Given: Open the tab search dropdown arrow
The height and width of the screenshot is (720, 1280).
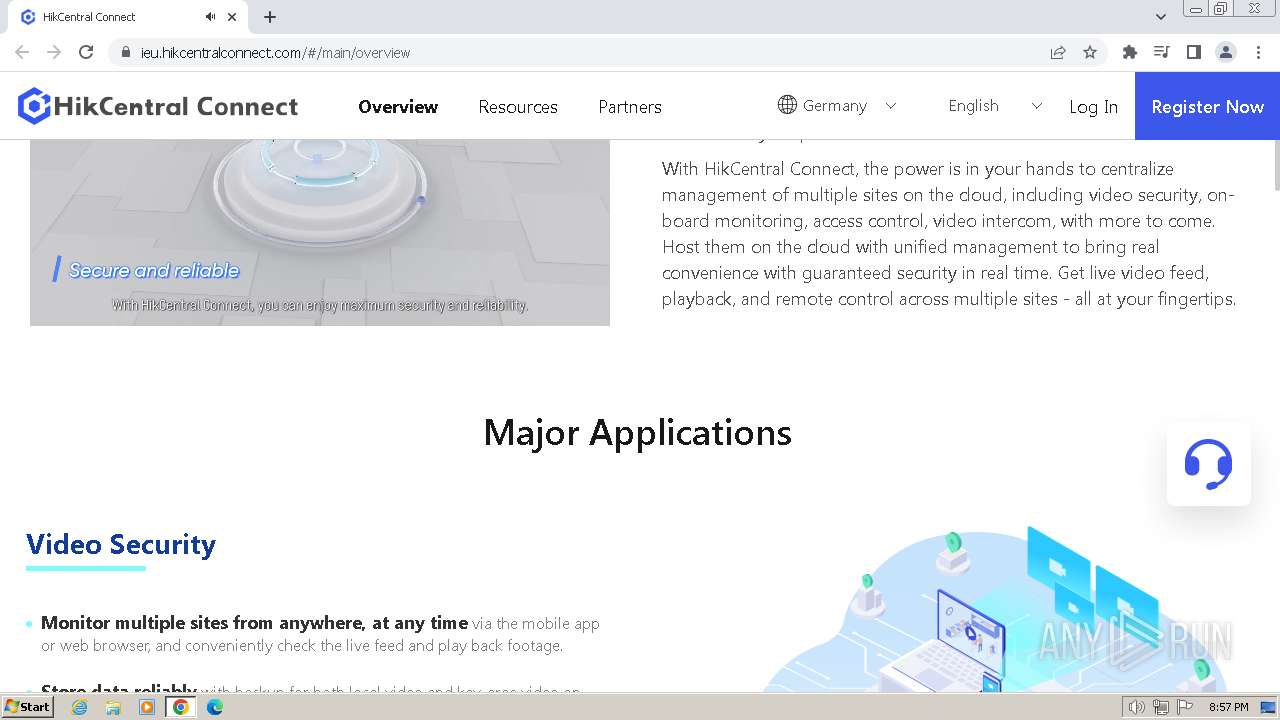Looking at the screenshot, I should coord(1161,17).
